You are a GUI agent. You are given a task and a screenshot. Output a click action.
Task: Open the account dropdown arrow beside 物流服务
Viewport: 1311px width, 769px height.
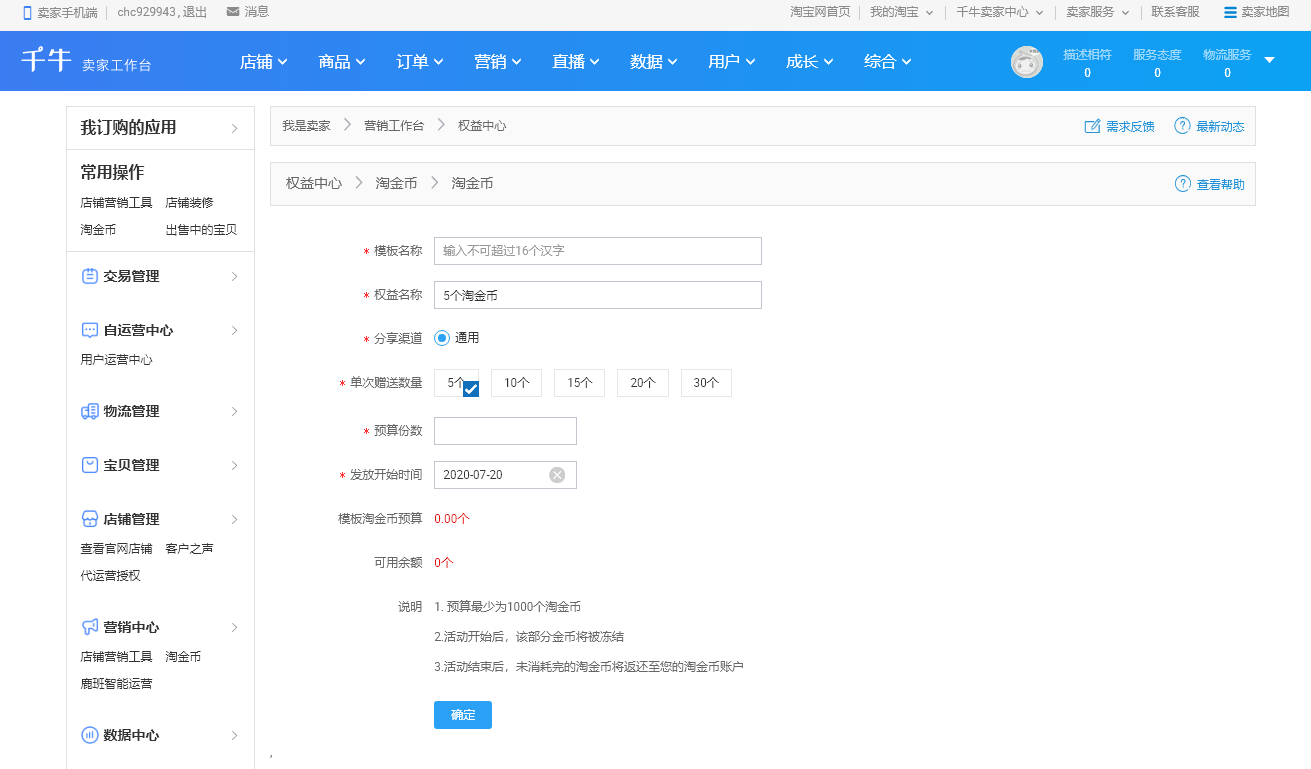pyautogui.click(x=1270, y=60)
